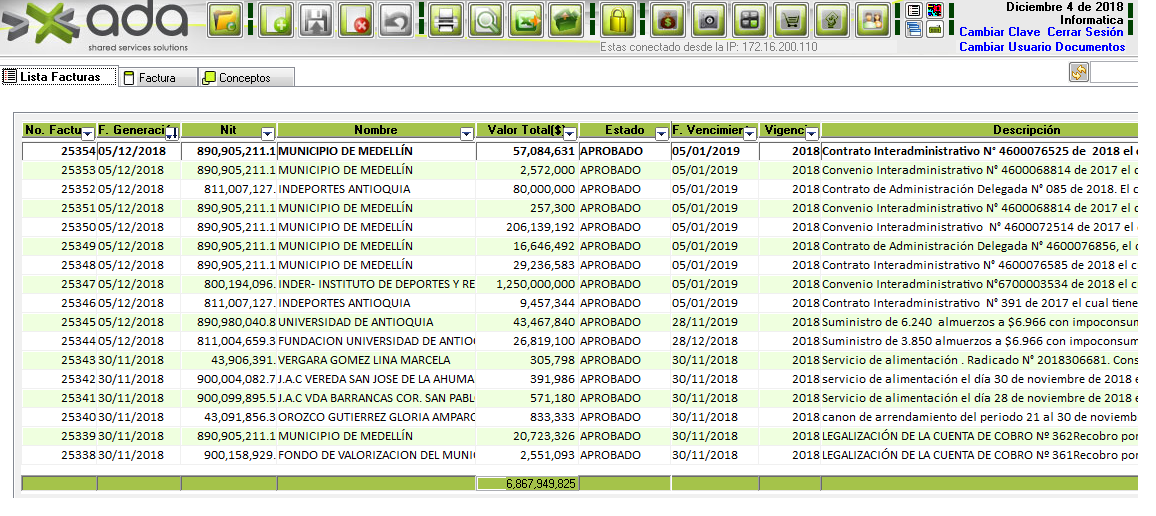
Task: Click the new document plus icon
Action: click(x=275, y=20)
